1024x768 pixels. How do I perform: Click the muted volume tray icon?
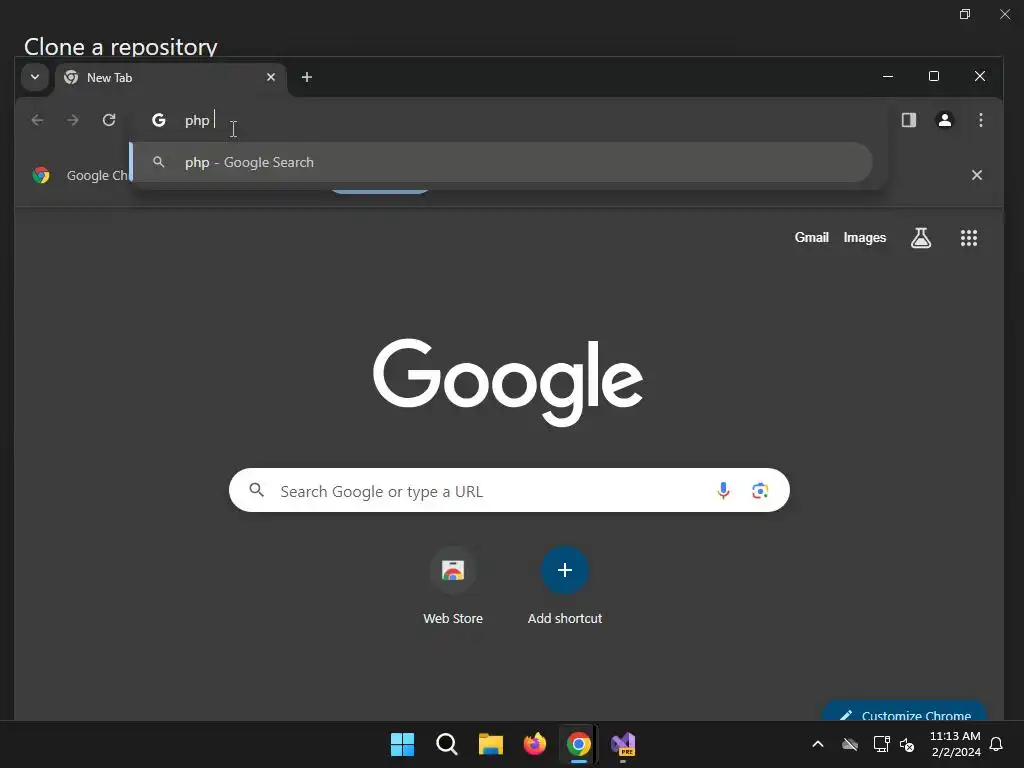coord(906,744)
